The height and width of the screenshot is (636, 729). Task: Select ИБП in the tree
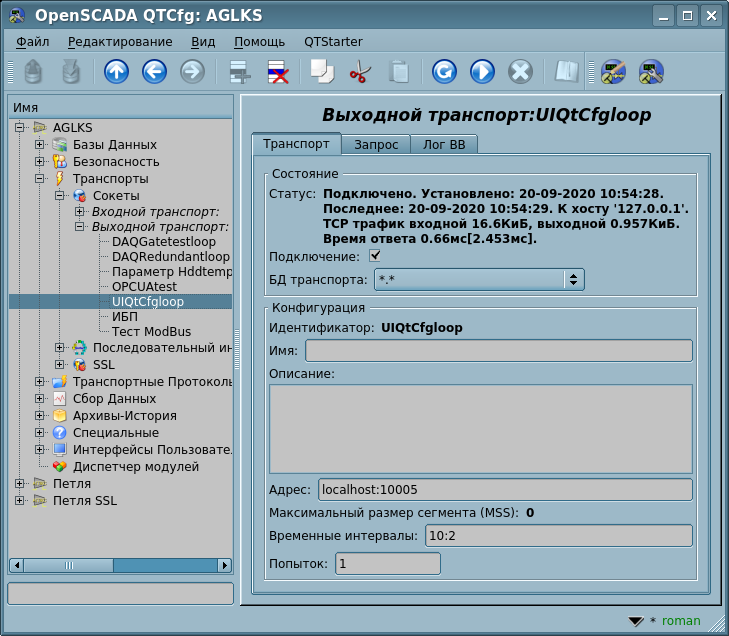[125, 317]
